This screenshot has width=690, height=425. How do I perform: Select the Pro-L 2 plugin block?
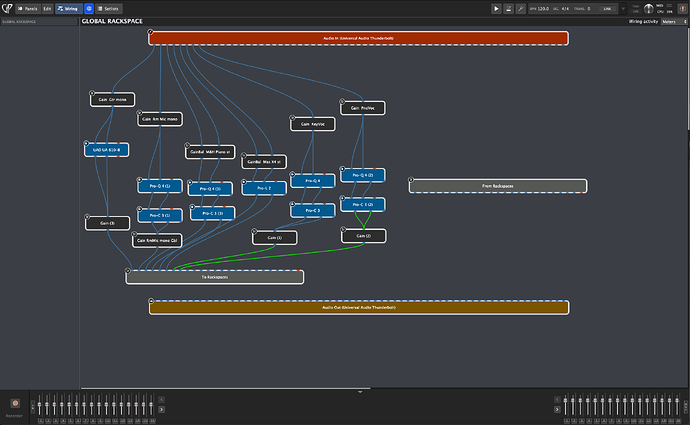[x=264, y=188]
